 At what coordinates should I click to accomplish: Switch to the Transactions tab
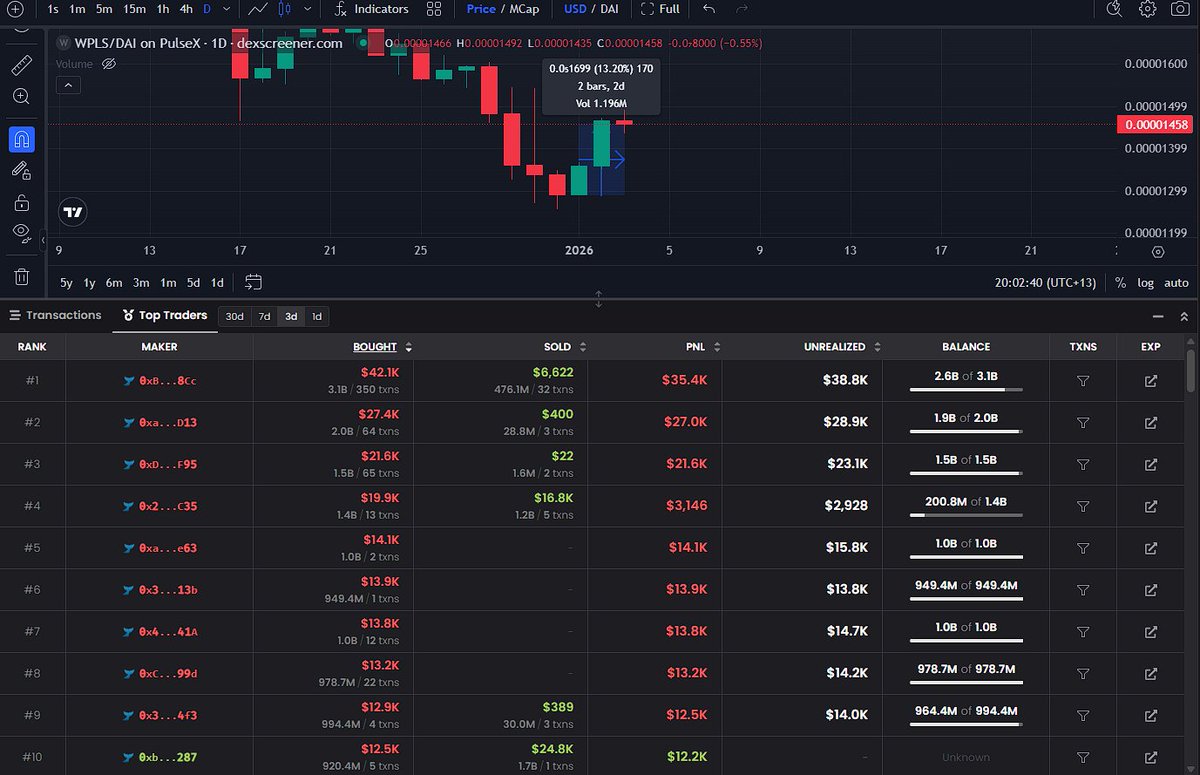[55, 315]
